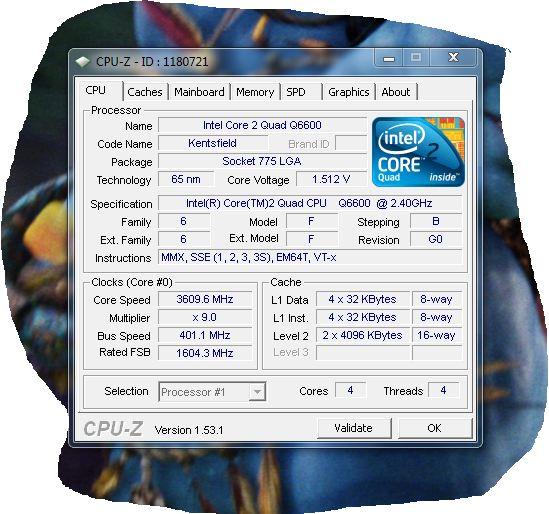The width and height of the screenshot is (549, 514).
Task: Switch to the Caches tab
Action: pos(145,92)
